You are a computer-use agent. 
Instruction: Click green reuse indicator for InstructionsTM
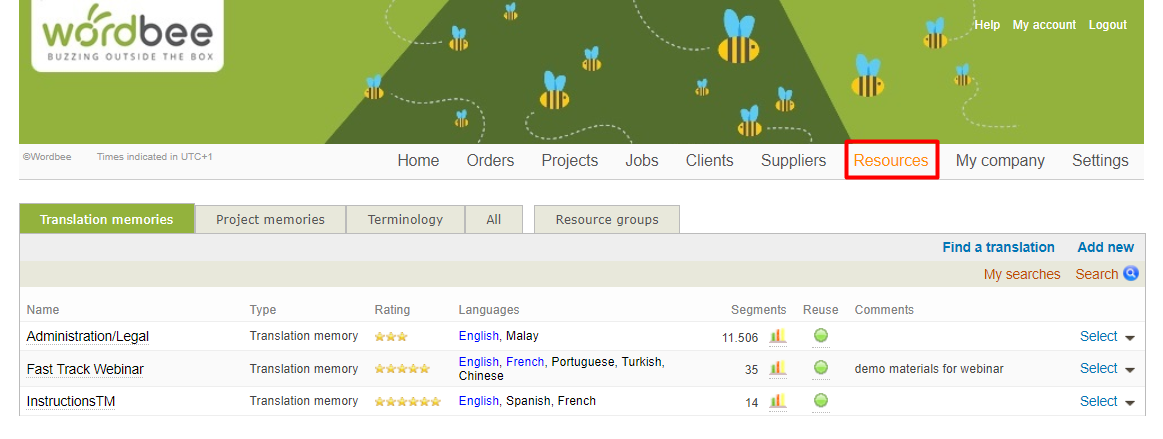(821, 401)
